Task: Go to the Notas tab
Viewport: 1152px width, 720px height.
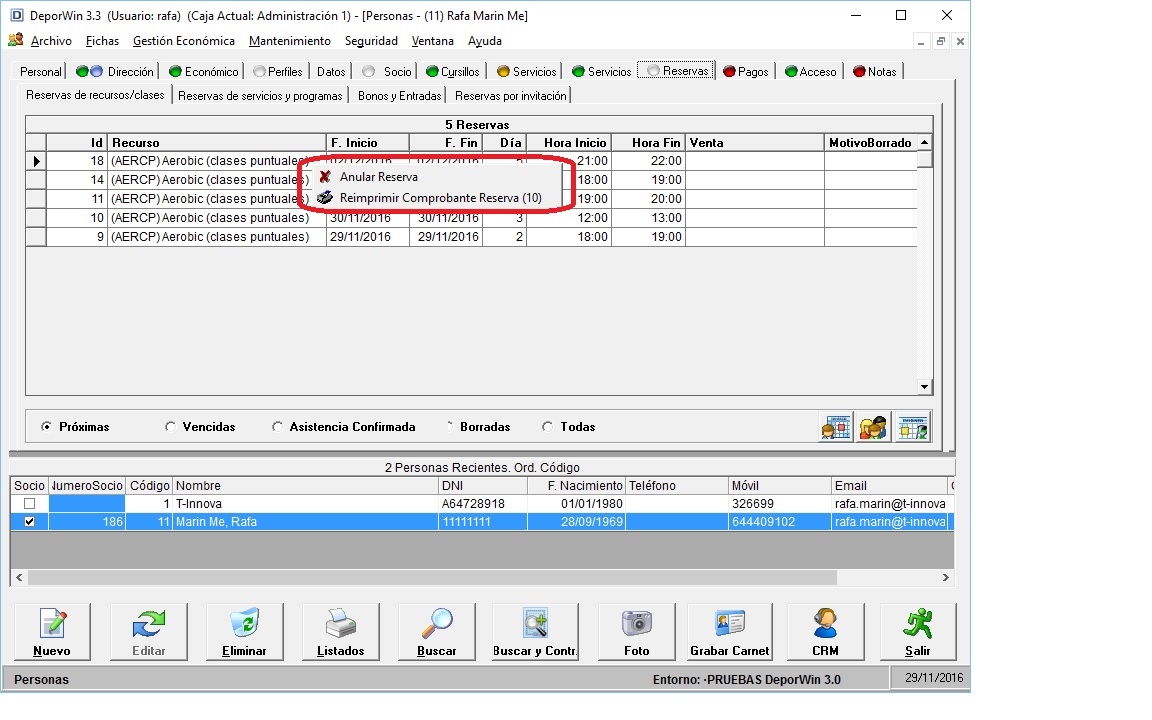Action: (875, 71)
